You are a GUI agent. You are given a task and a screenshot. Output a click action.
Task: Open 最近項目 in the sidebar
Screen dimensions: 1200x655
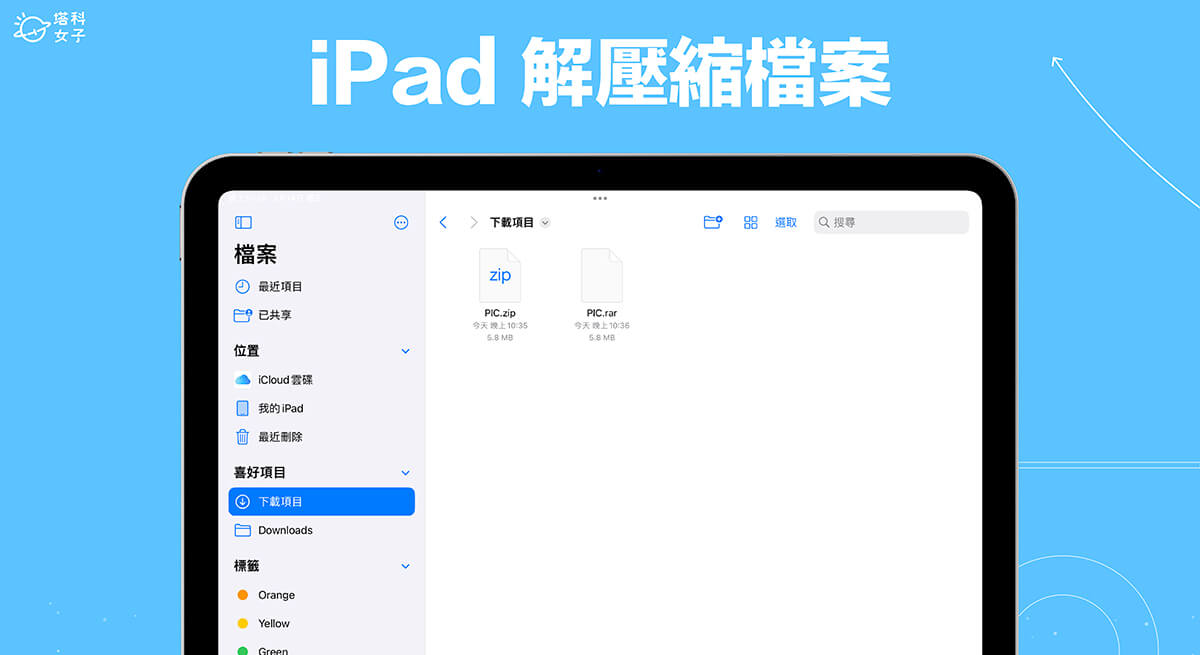[280, 287]
